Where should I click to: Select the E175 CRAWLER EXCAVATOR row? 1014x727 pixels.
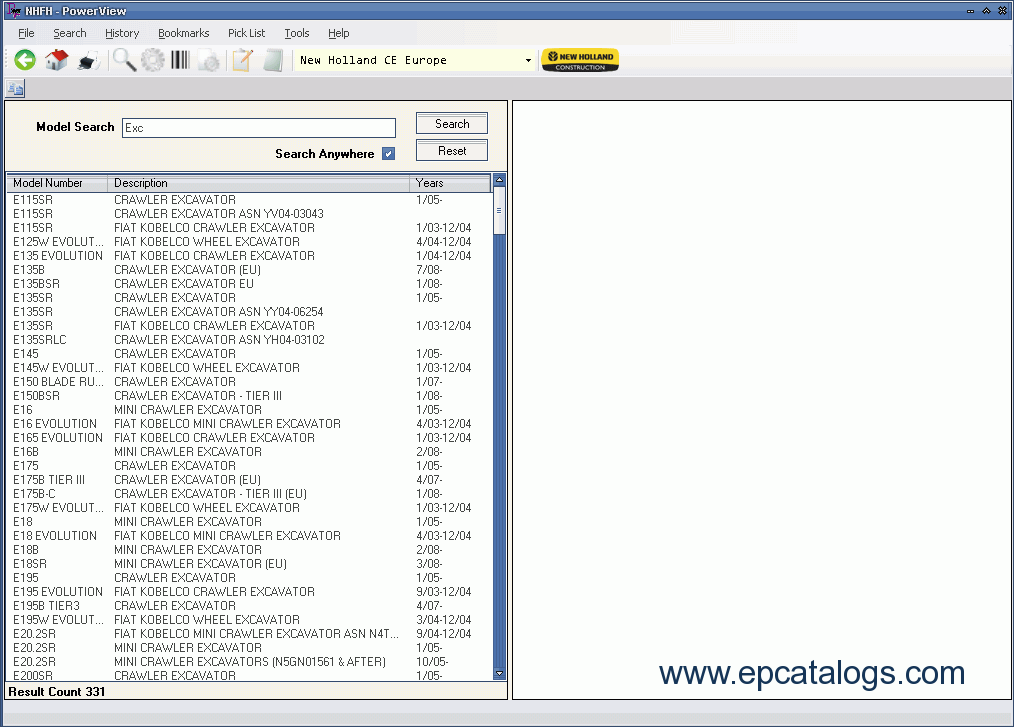[x=249, y=466]
